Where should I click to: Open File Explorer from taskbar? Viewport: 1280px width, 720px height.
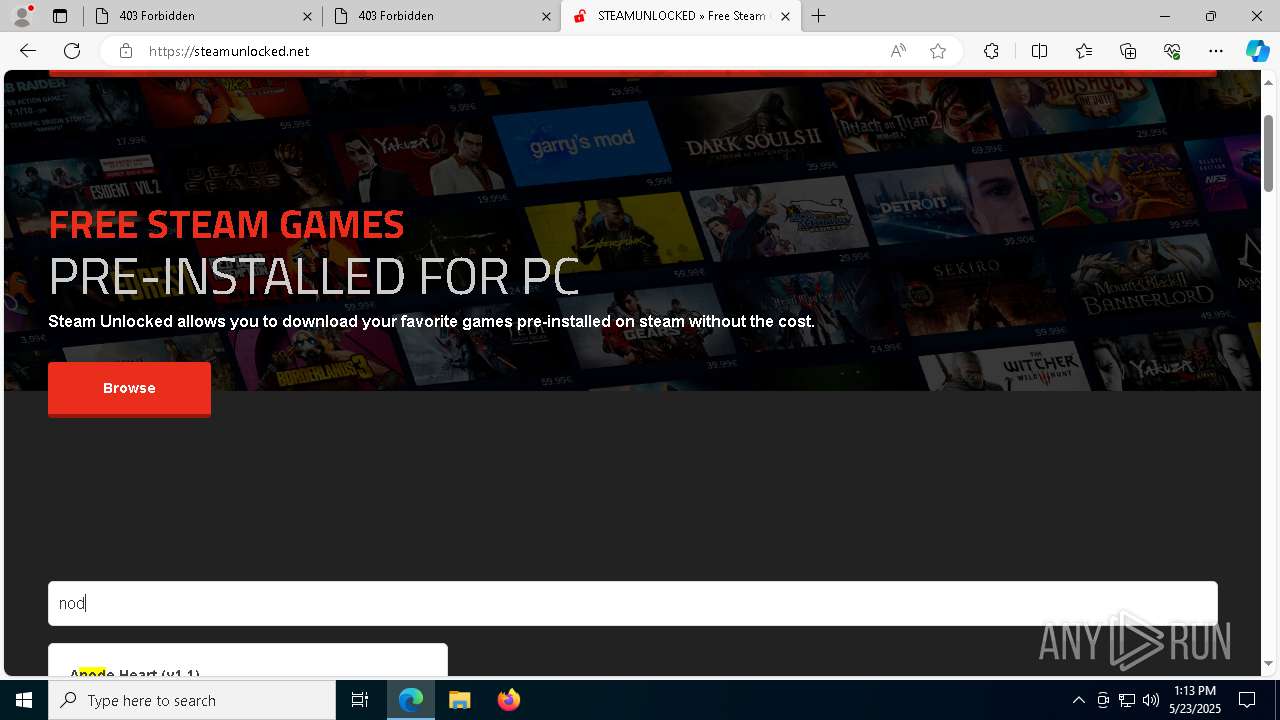[459, 700]
